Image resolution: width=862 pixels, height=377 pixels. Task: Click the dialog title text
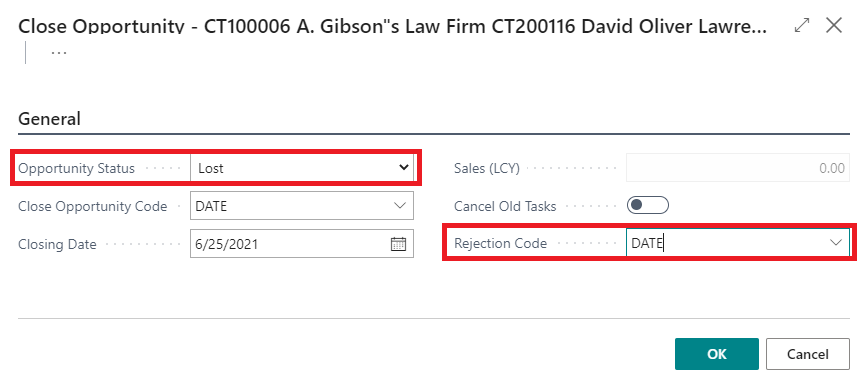392,26
